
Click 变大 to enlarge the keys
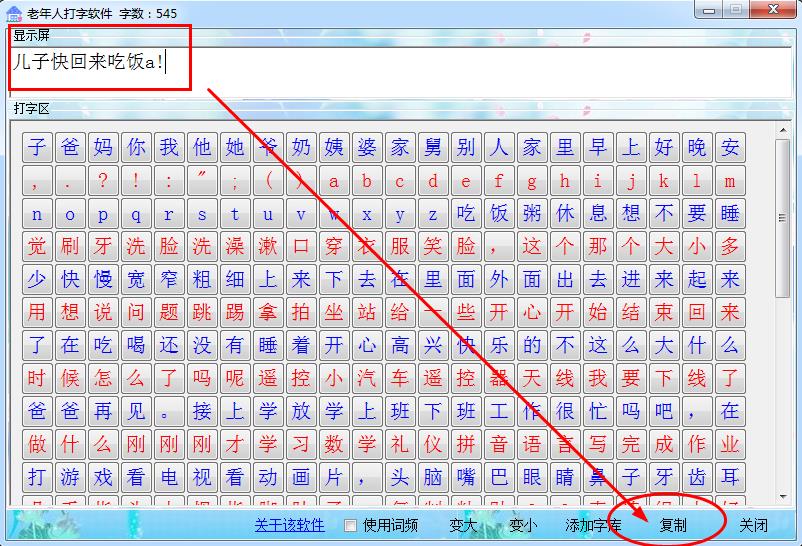(x=463, y=525)
